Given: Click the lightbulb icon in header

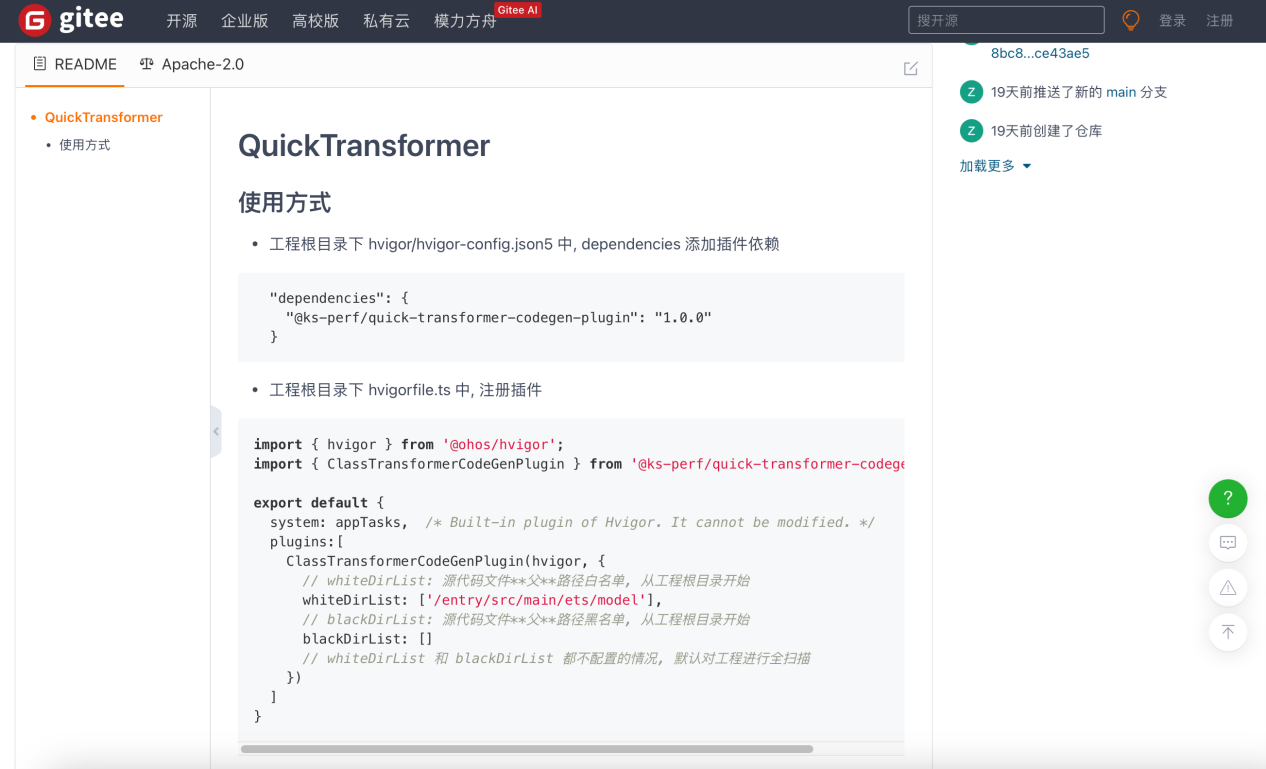Looking at the screenshot, I should pyautogui.click(x=1131, y=20).
